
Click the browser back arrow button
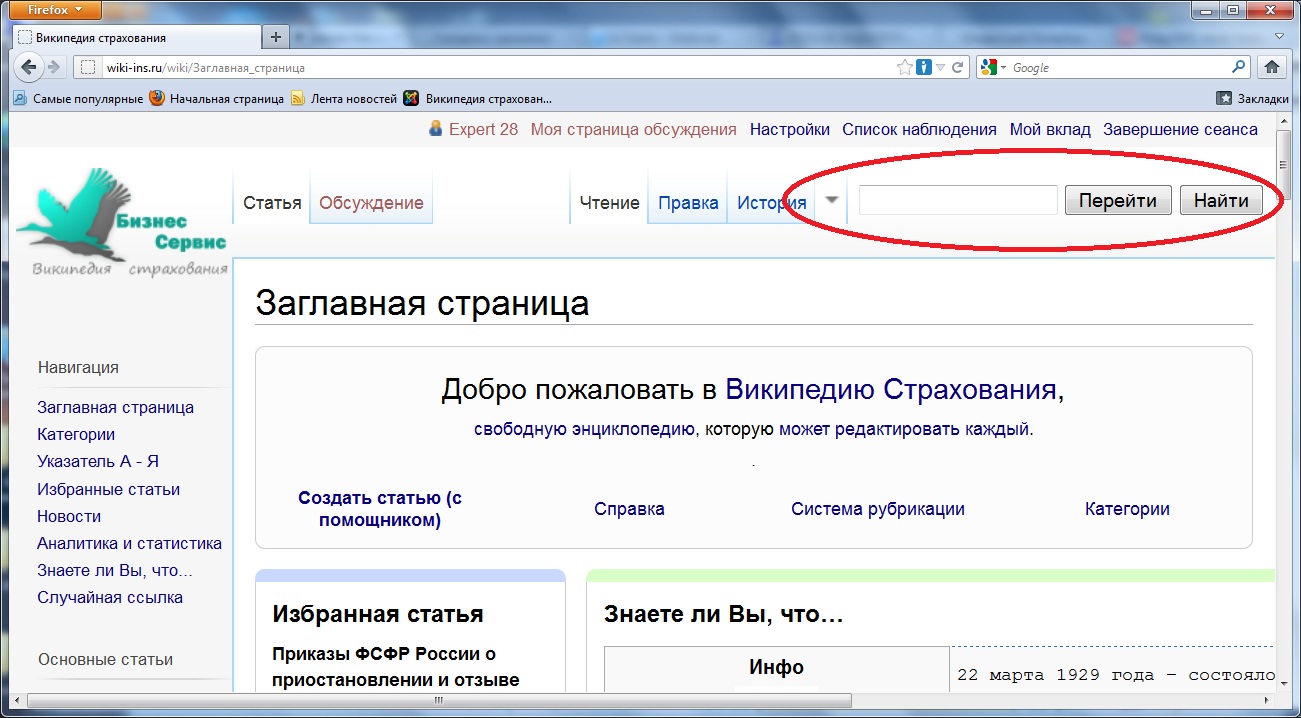[29, 68]
